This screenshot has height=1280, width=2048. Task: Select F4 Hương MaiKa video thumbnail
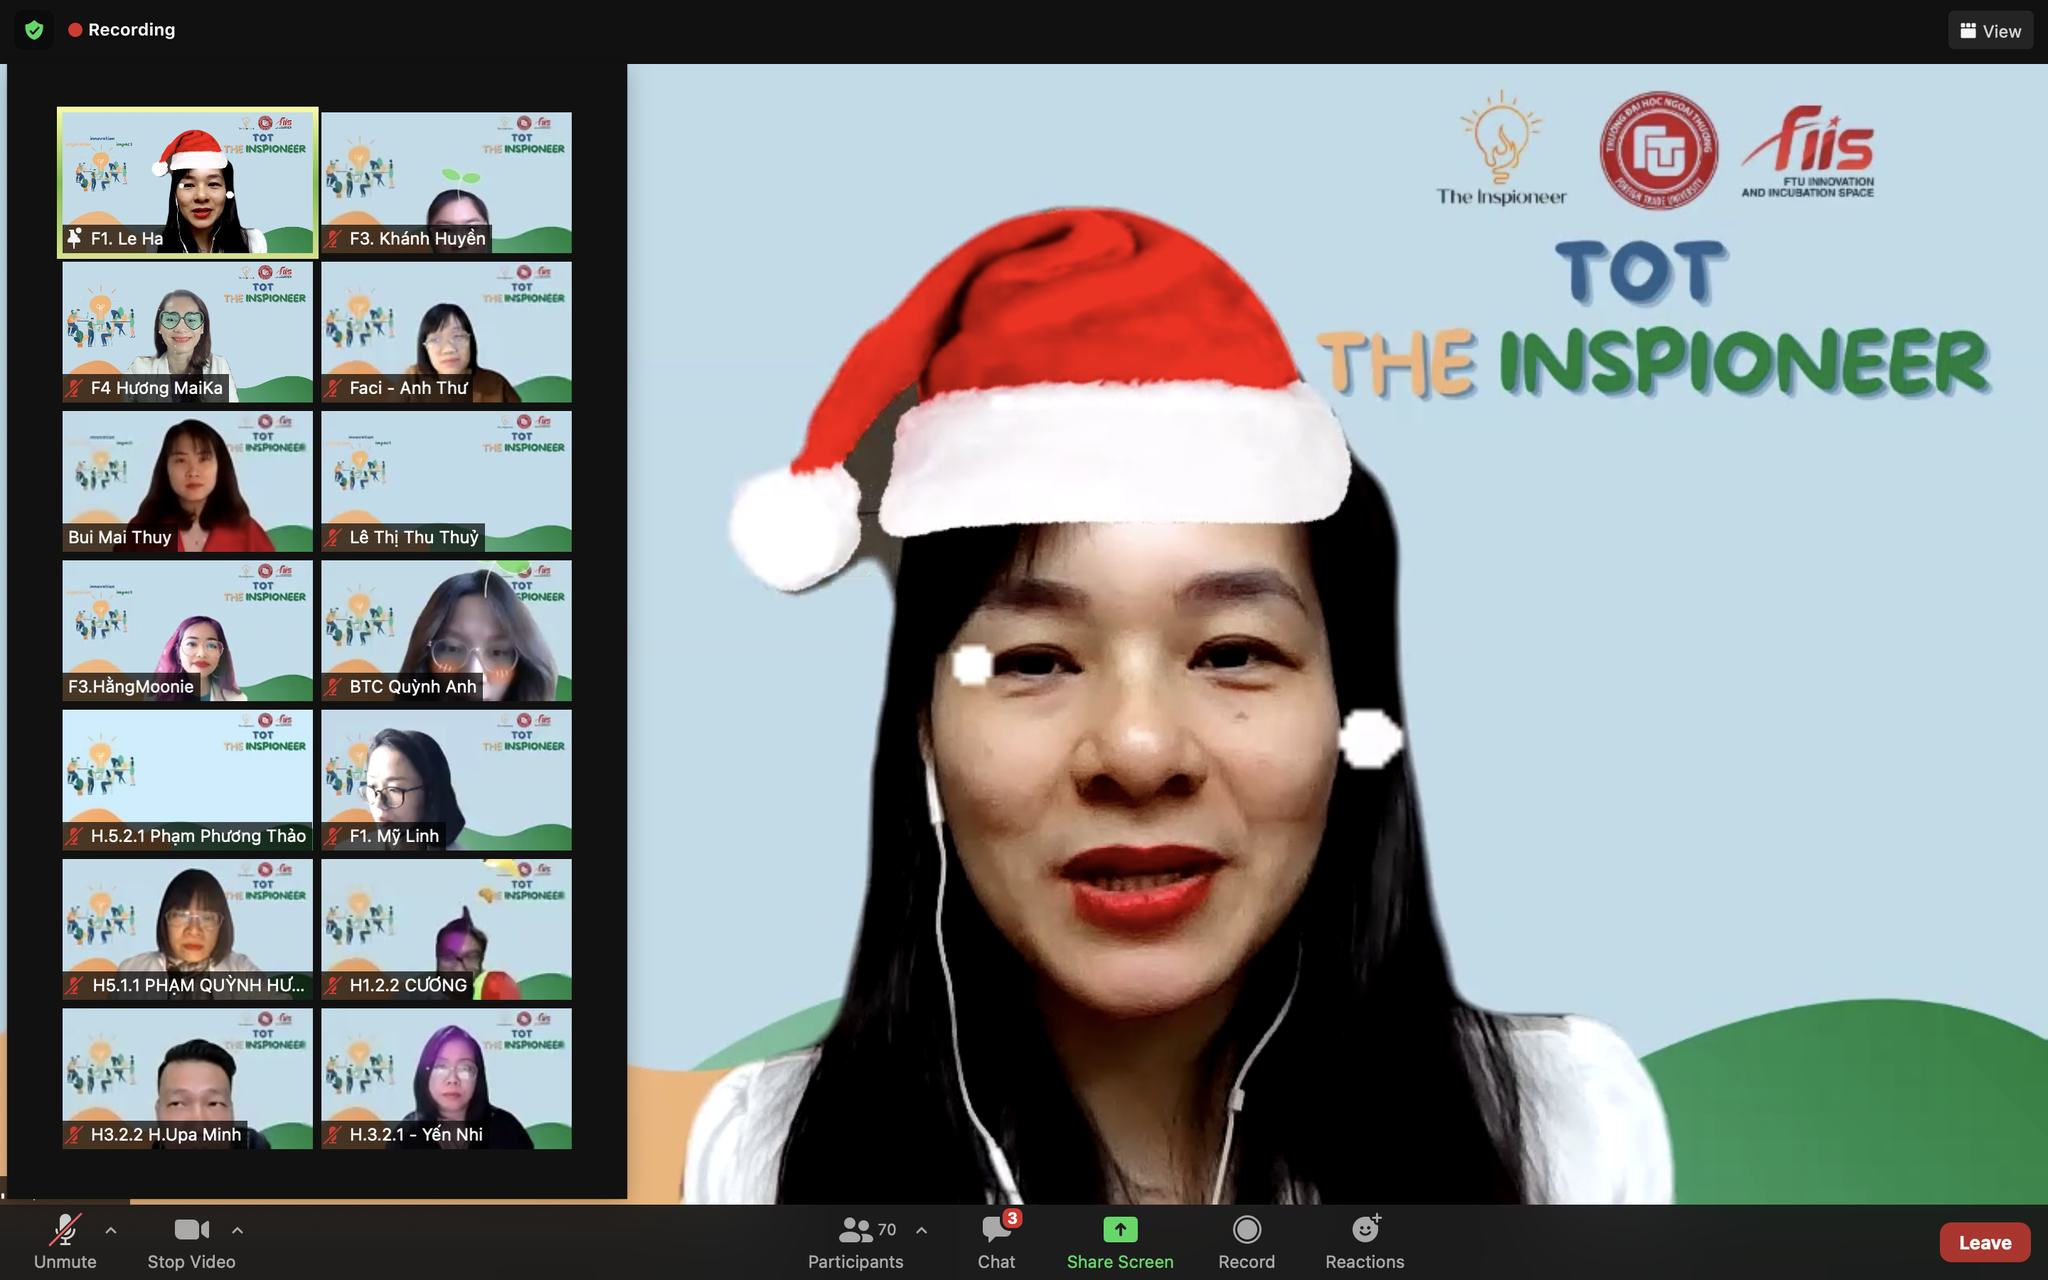tap(188, 332)
